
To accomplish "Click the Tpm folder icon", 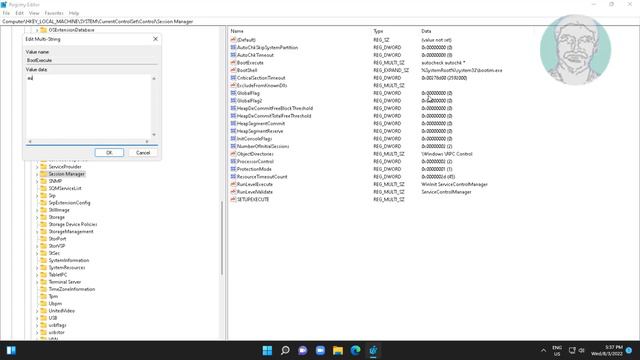I will click(x=44, y=296).
